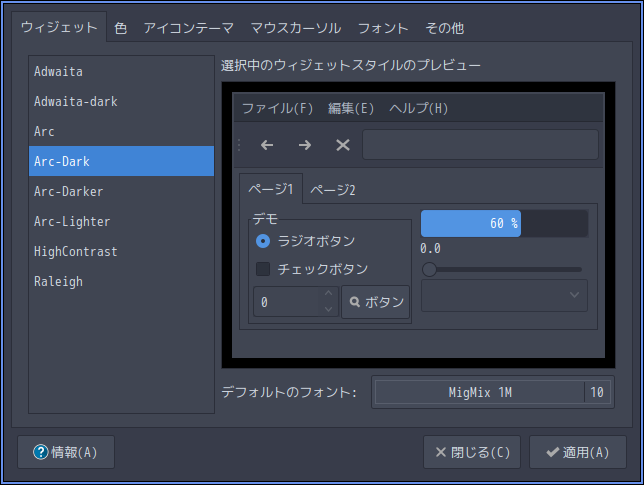Select the Arc-Lighter theme
Screen dimensions: 644x485
click(122, 221)
